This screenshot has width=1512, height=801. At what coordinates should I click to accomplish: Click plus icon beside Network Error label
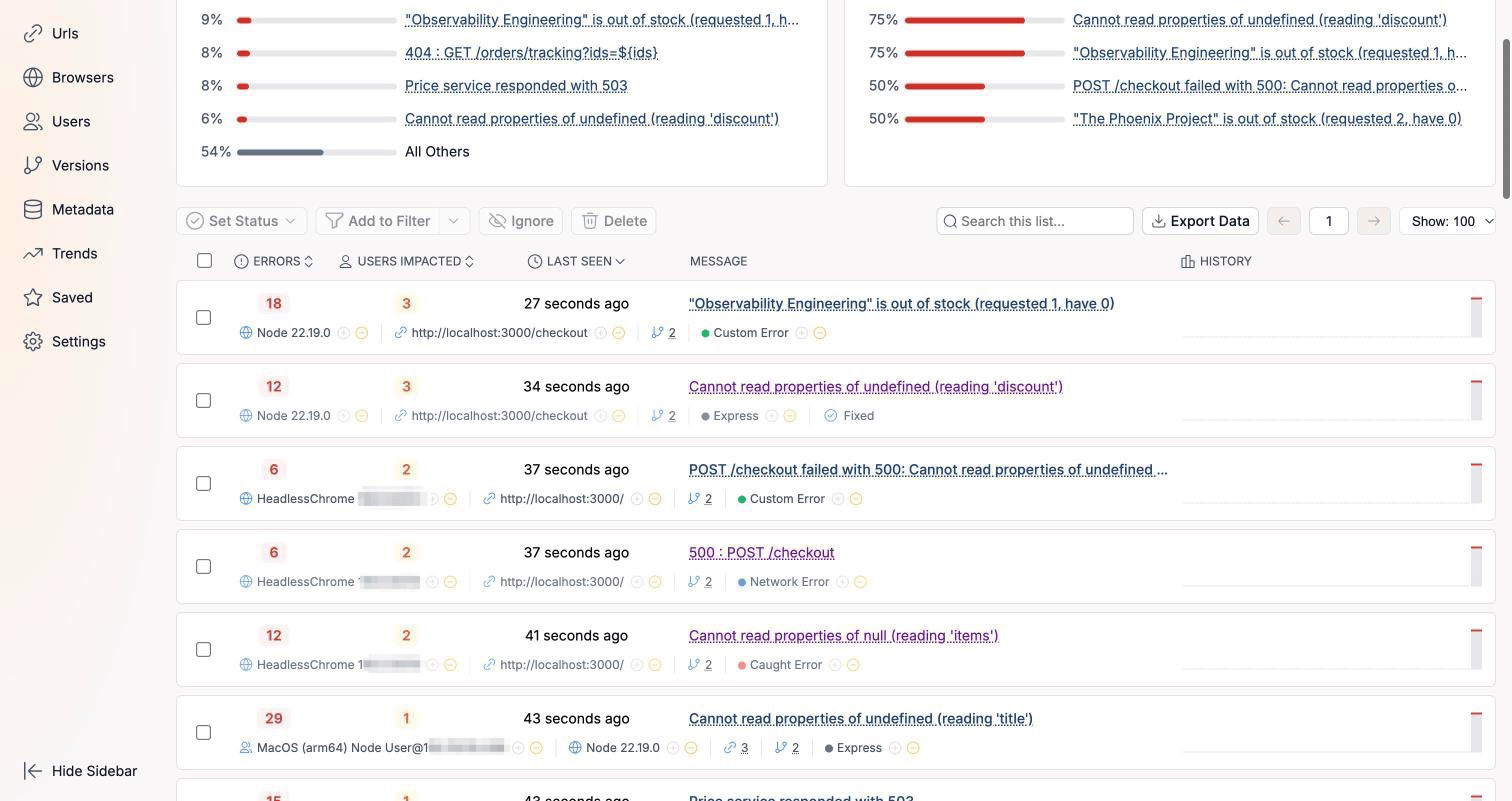(842, 582)
